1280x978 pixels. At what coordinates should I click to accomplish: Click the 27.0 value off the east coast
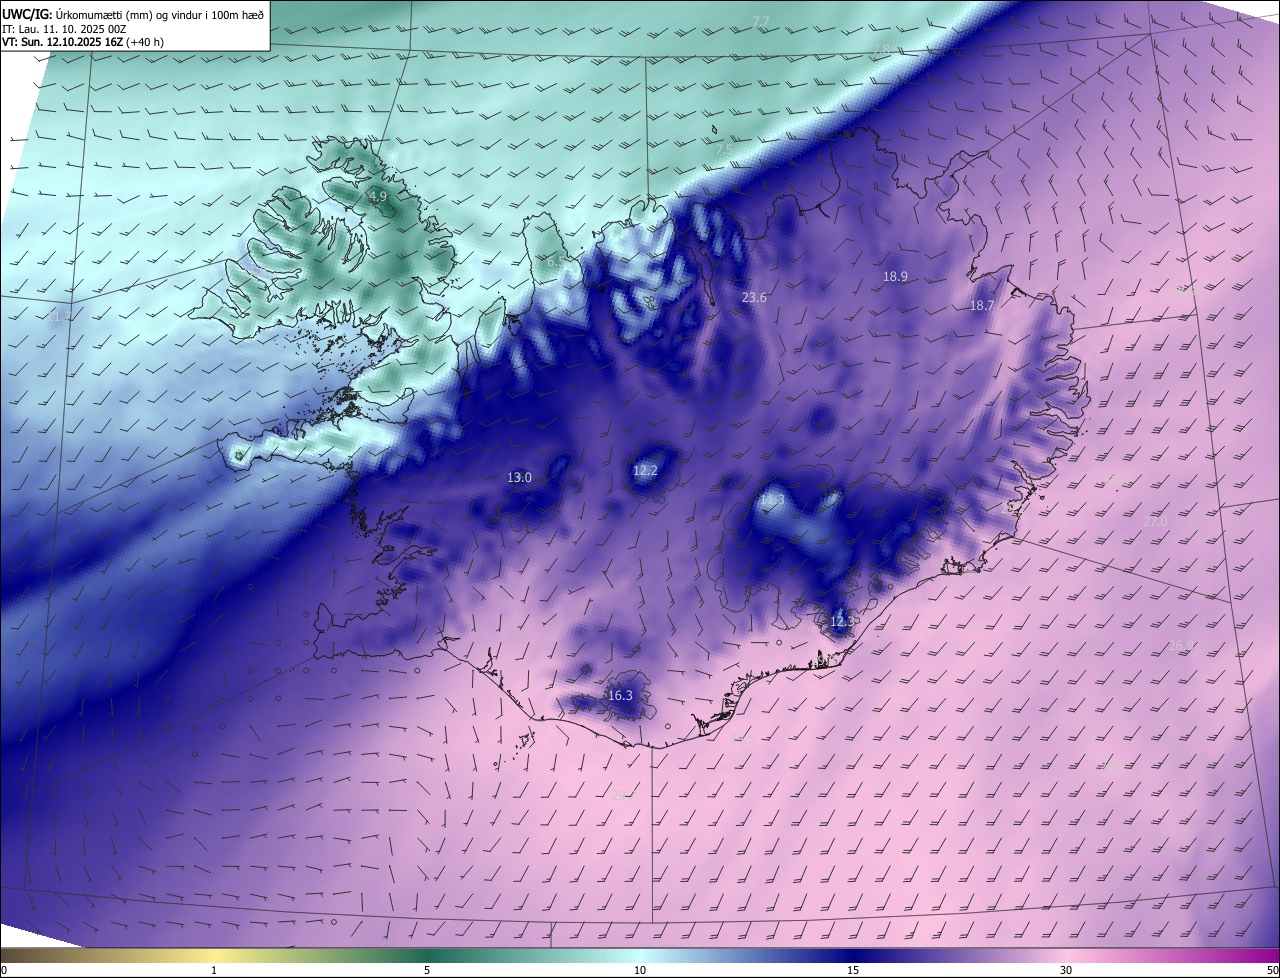(1155, 521)
